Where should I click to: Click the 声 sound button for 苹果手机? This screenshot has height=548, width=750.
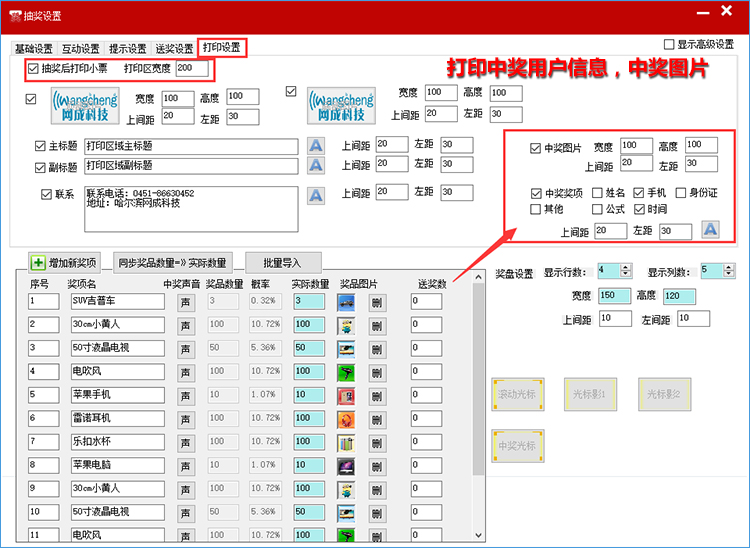[x=186, y=394]
